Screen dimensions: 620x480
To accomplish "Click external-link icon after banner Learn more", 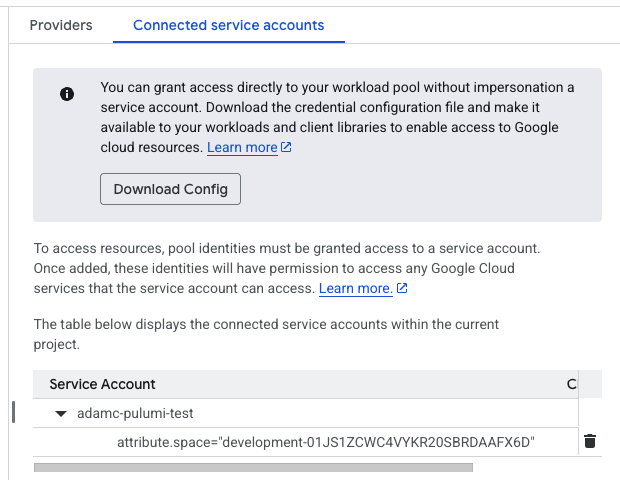I will pyautogui.click(x=287, y=148).
